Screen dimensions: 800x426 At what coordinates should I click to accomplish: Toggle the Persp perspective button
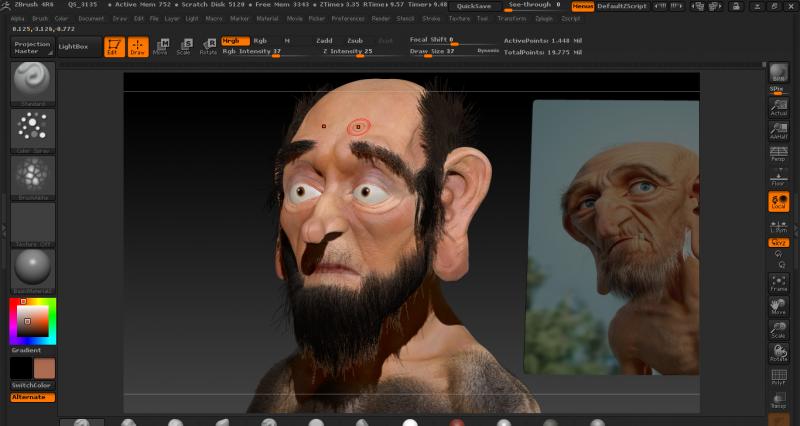point(779,154)
